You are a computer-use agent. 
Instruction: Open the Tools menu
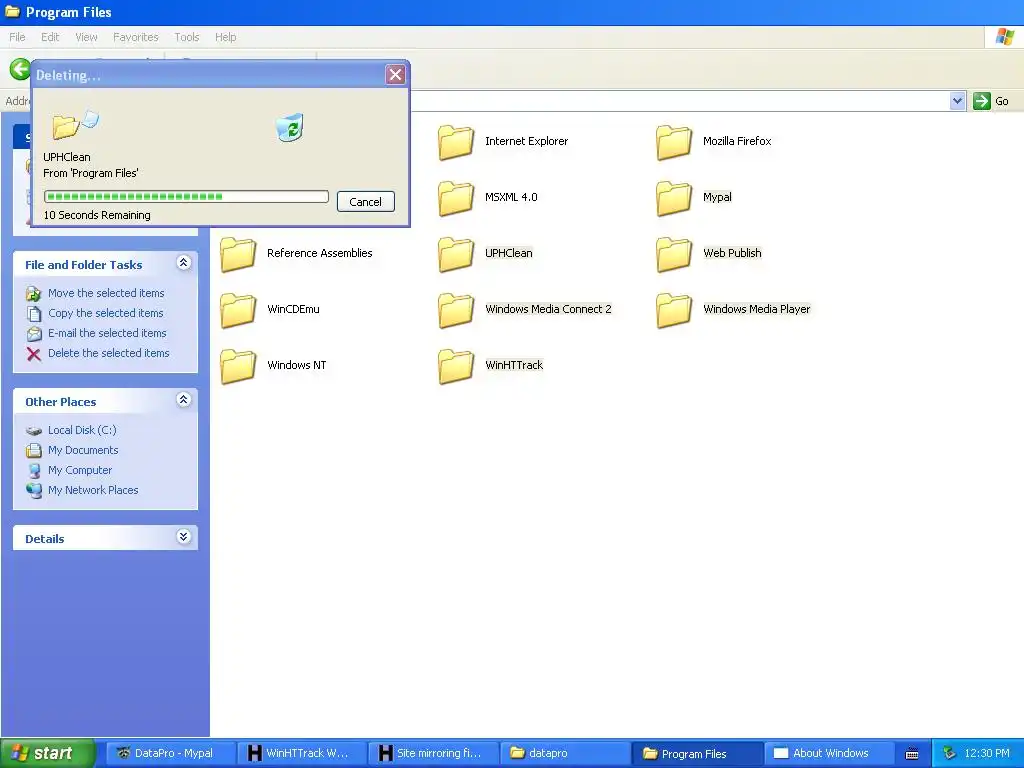[187, 37]
